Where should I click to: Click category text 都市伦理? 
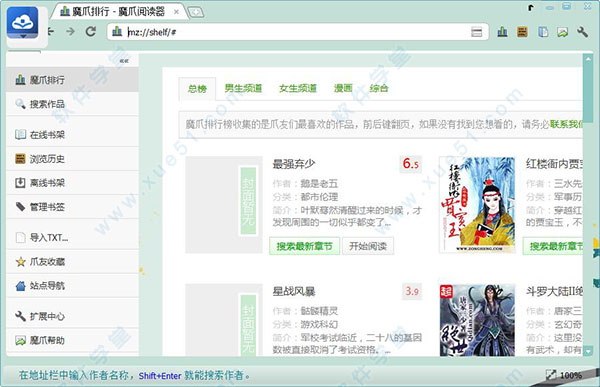[319, 197]
